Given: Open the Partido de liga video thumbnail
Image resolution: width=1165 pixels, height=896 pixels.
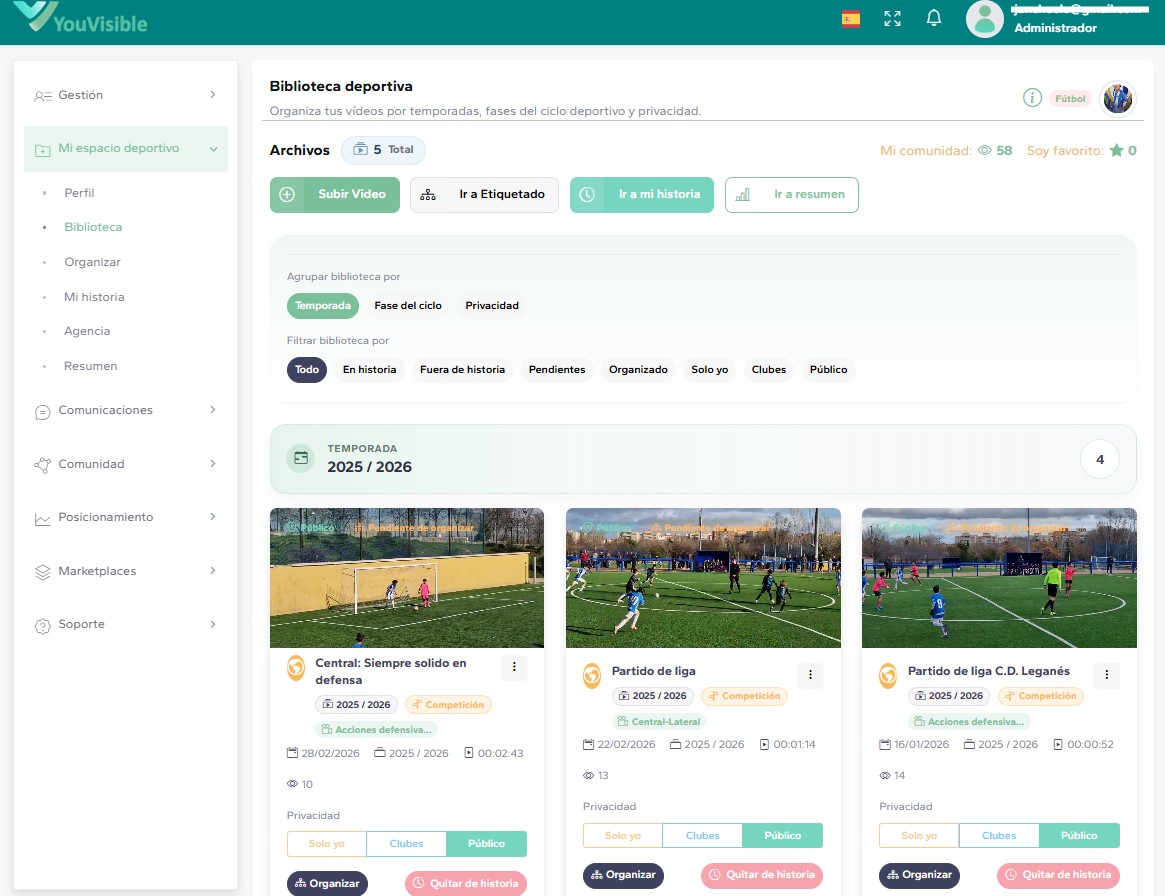Looking at the screenshot, I should pos(703,578).
